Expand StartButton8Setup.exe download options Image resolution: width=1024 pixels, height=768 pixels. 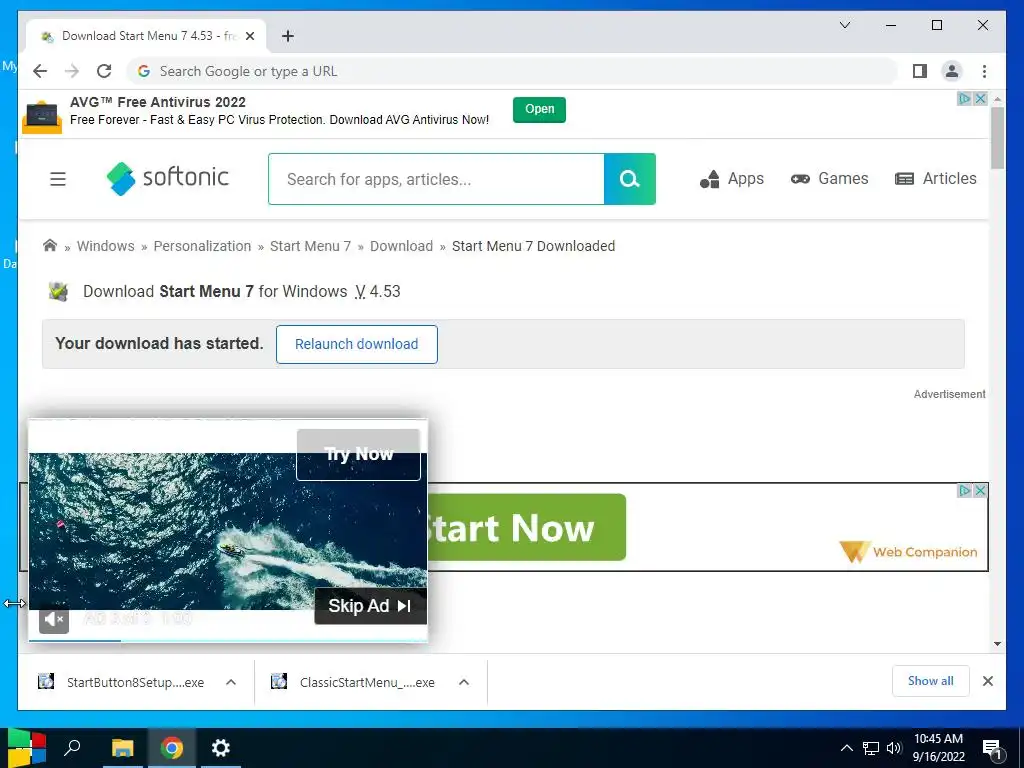click(x=231, y=682)
